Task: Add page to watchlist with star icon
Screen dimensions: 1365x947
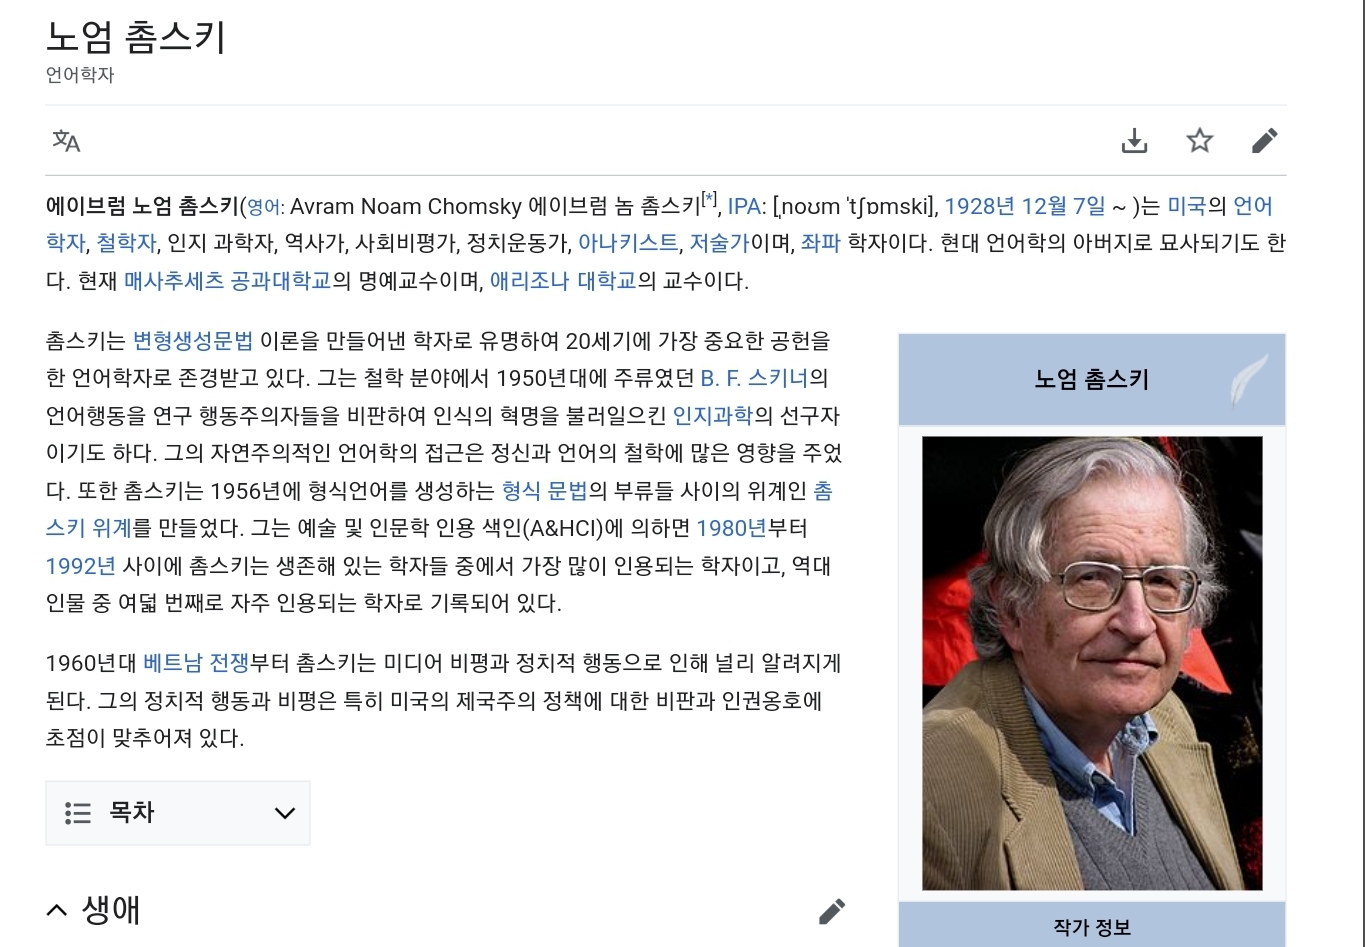Action: pos(1199,140)
